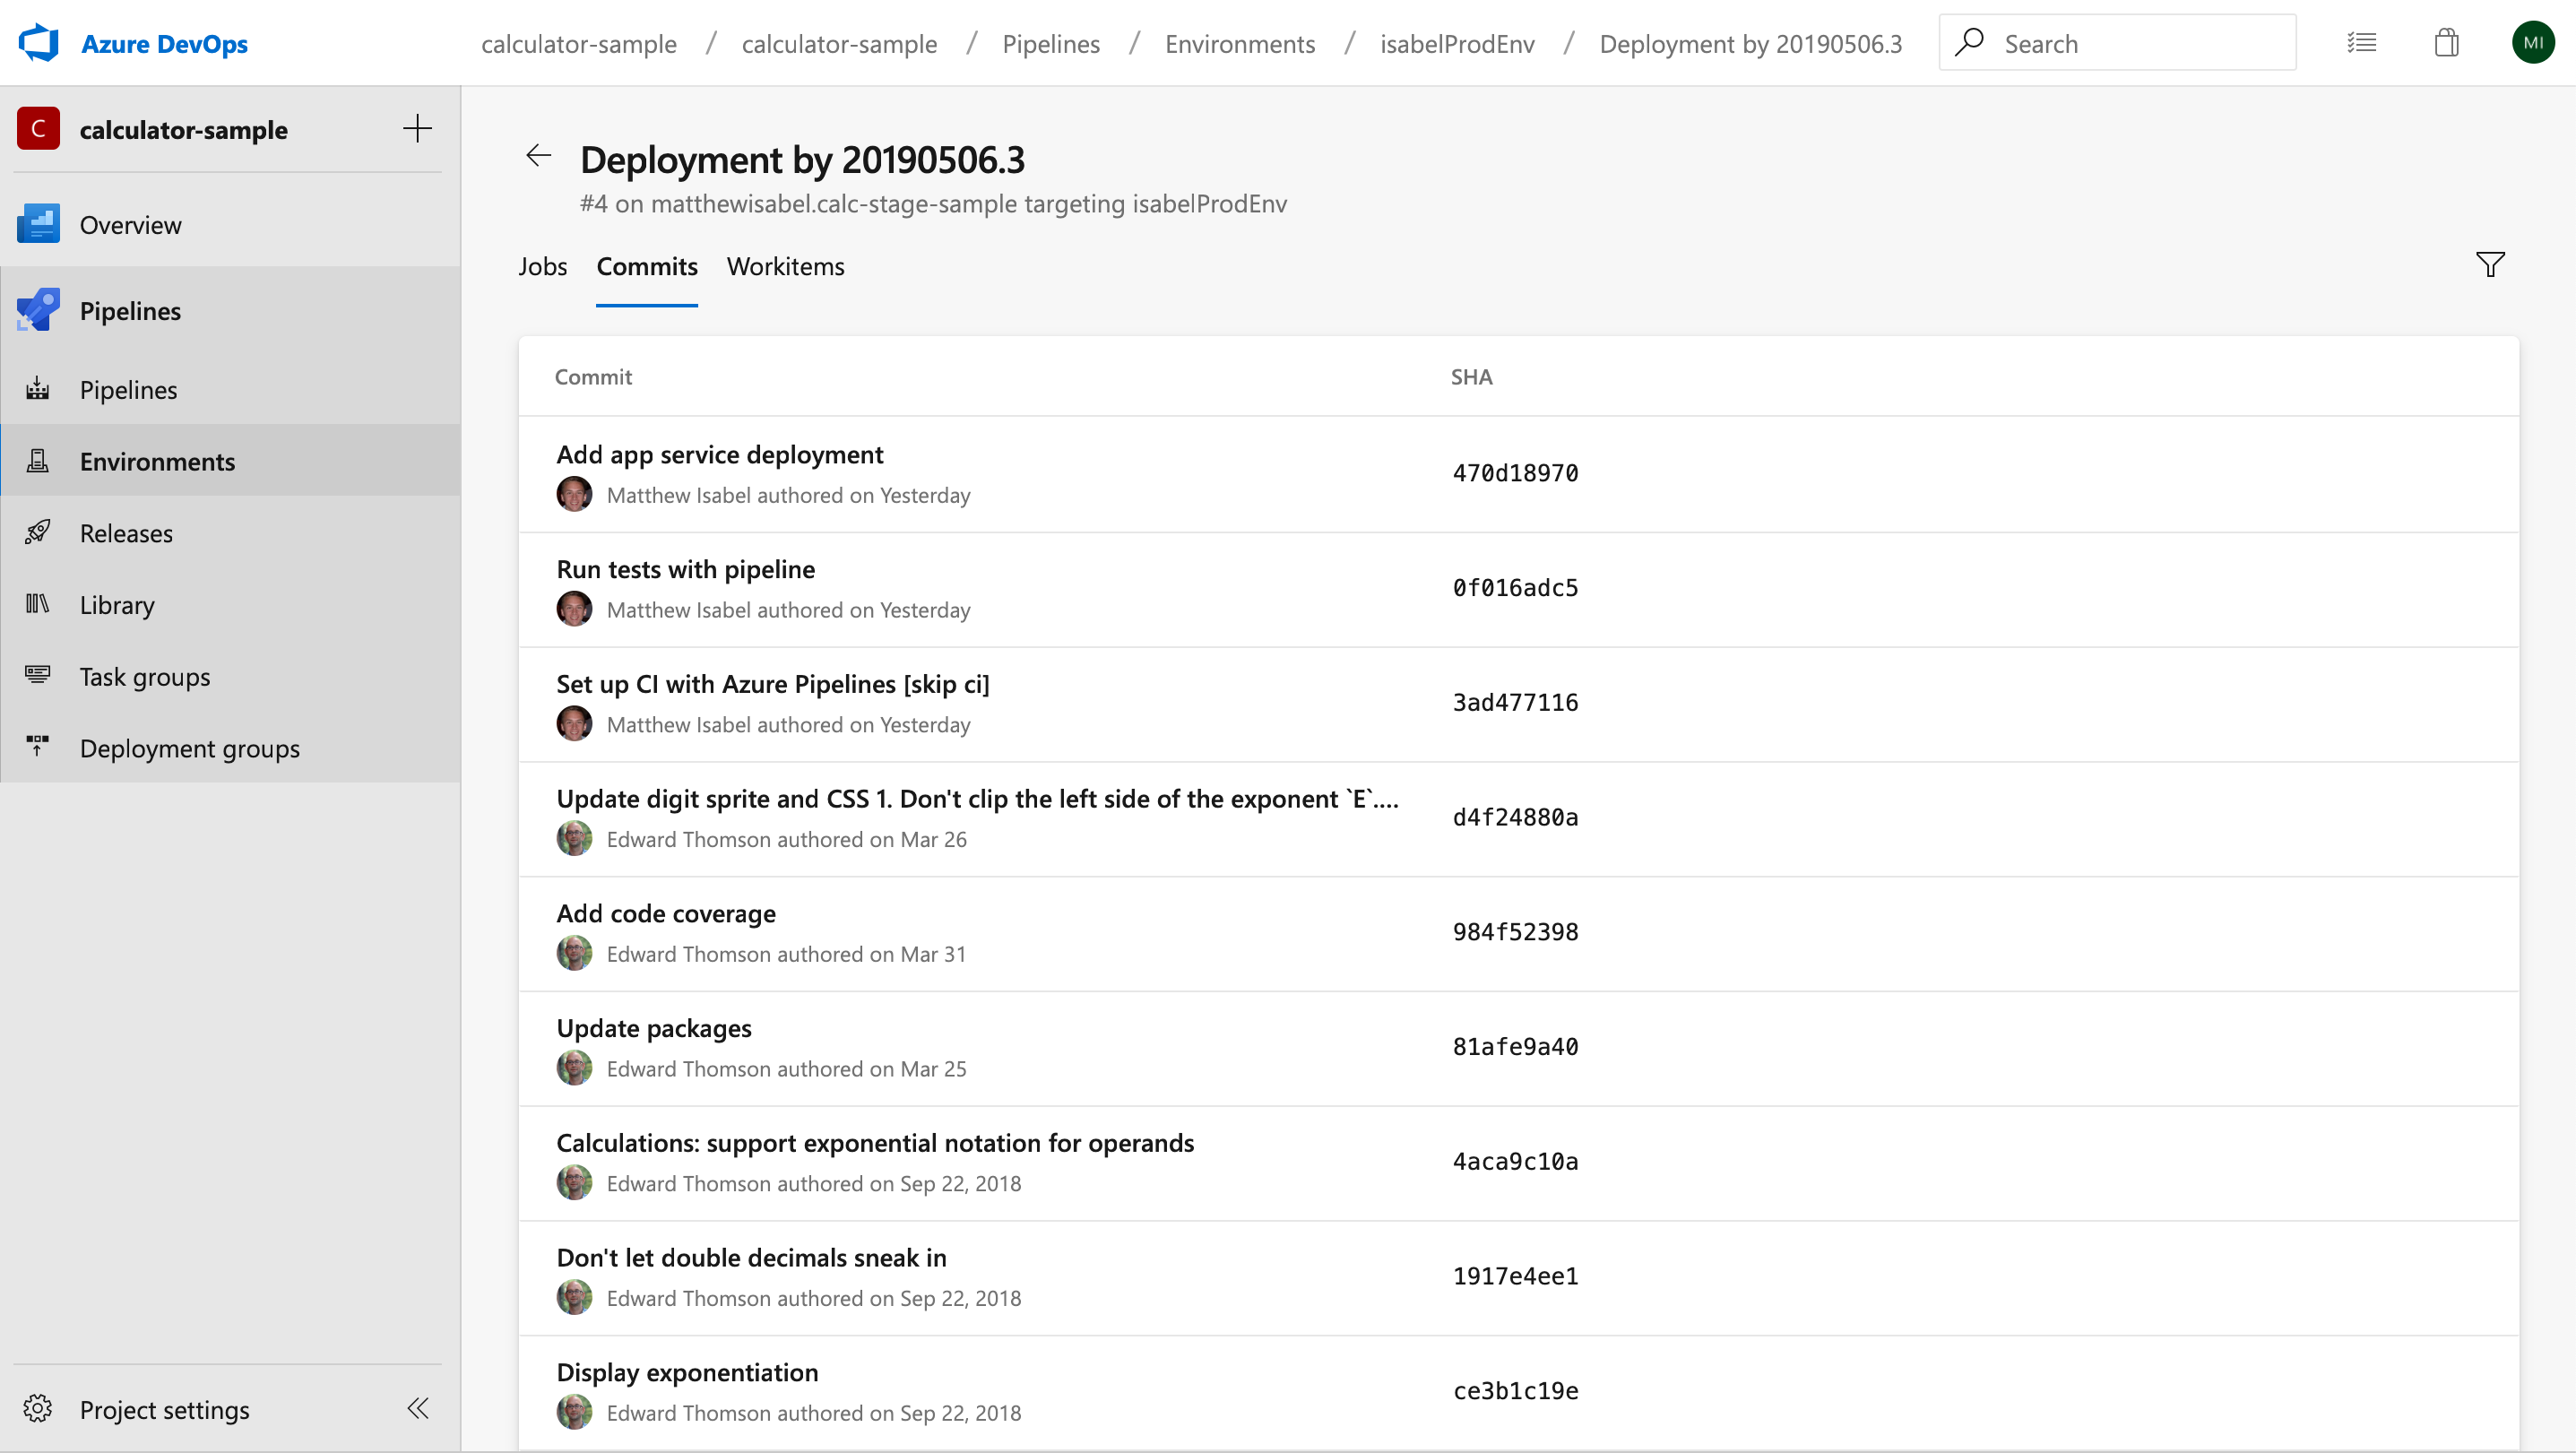Open commit Set up CI with Azure Pipelines
The height and width of the screenshot is (1453, 2576).
pos(773,684)
